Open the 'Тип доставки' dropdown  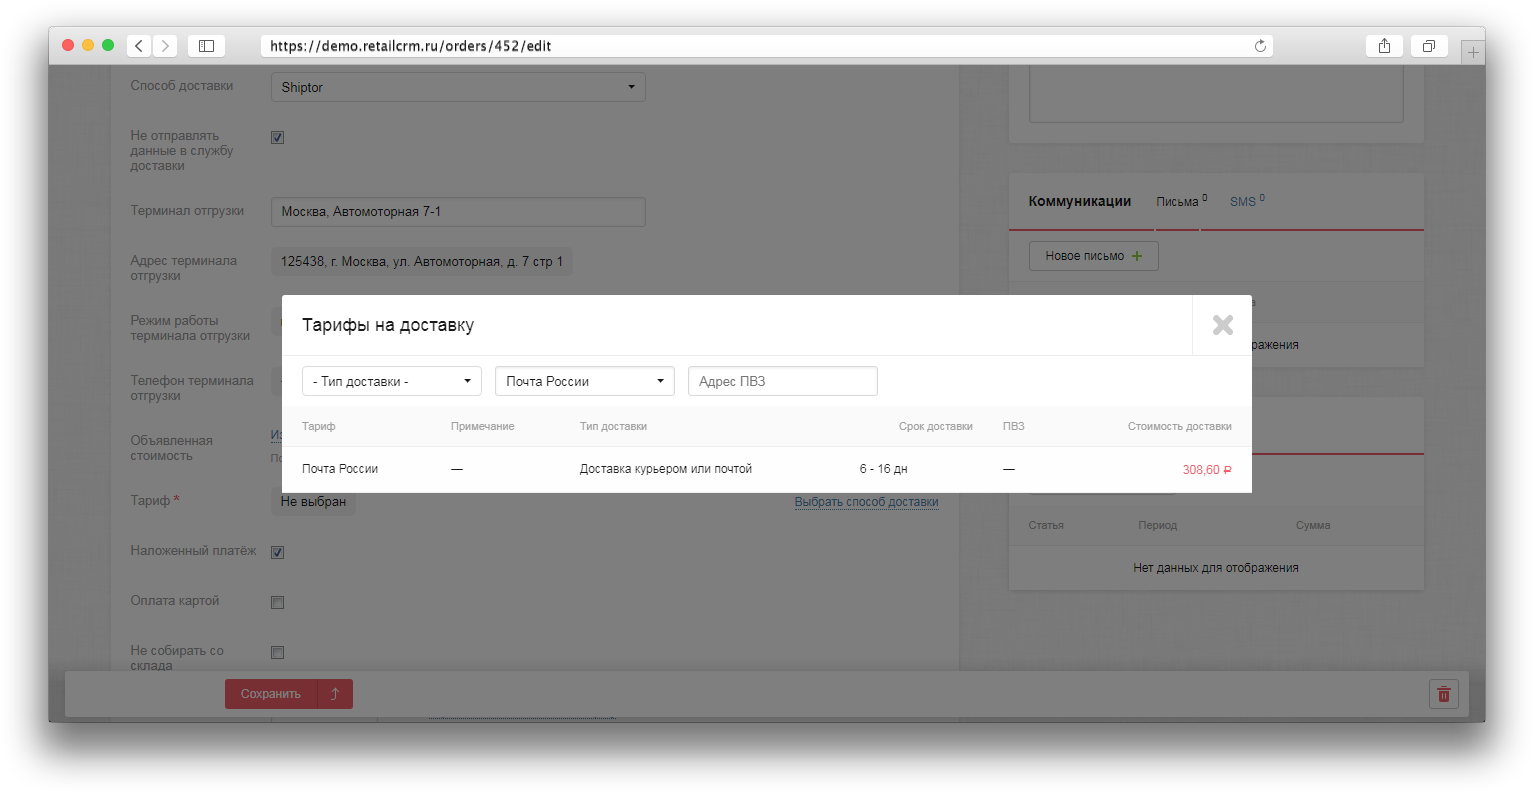pos(391,381)
